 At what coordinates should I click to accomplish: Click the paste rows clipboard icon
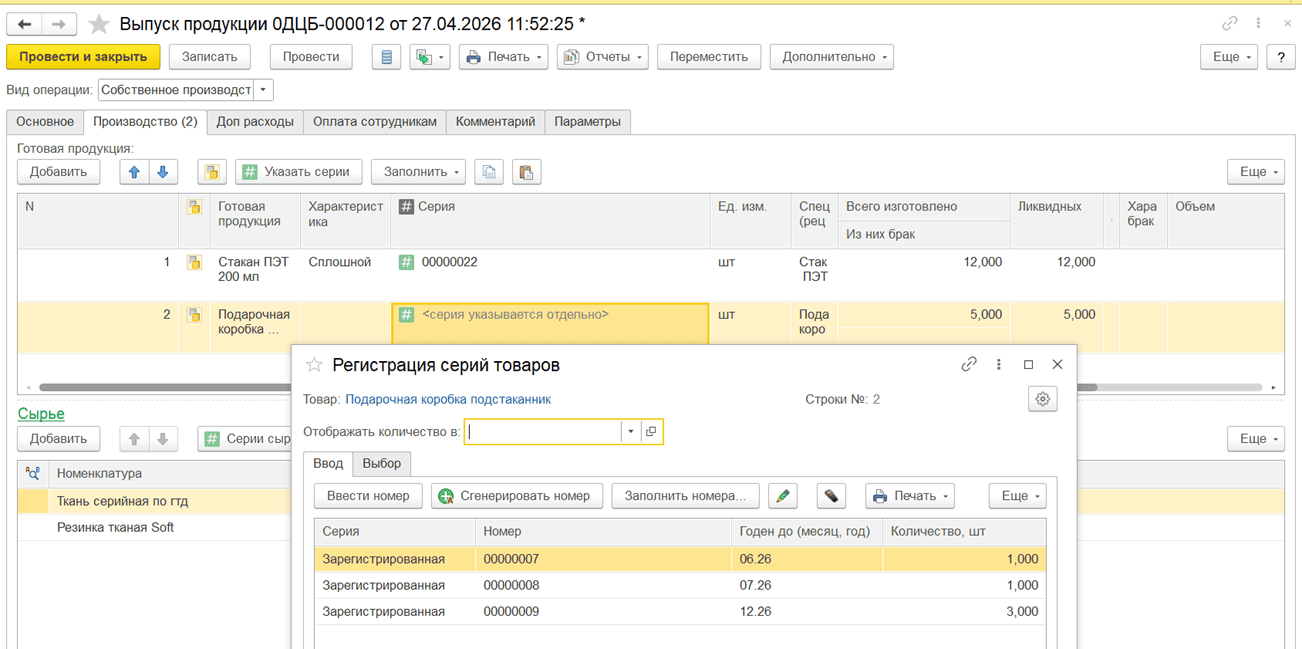526,172
